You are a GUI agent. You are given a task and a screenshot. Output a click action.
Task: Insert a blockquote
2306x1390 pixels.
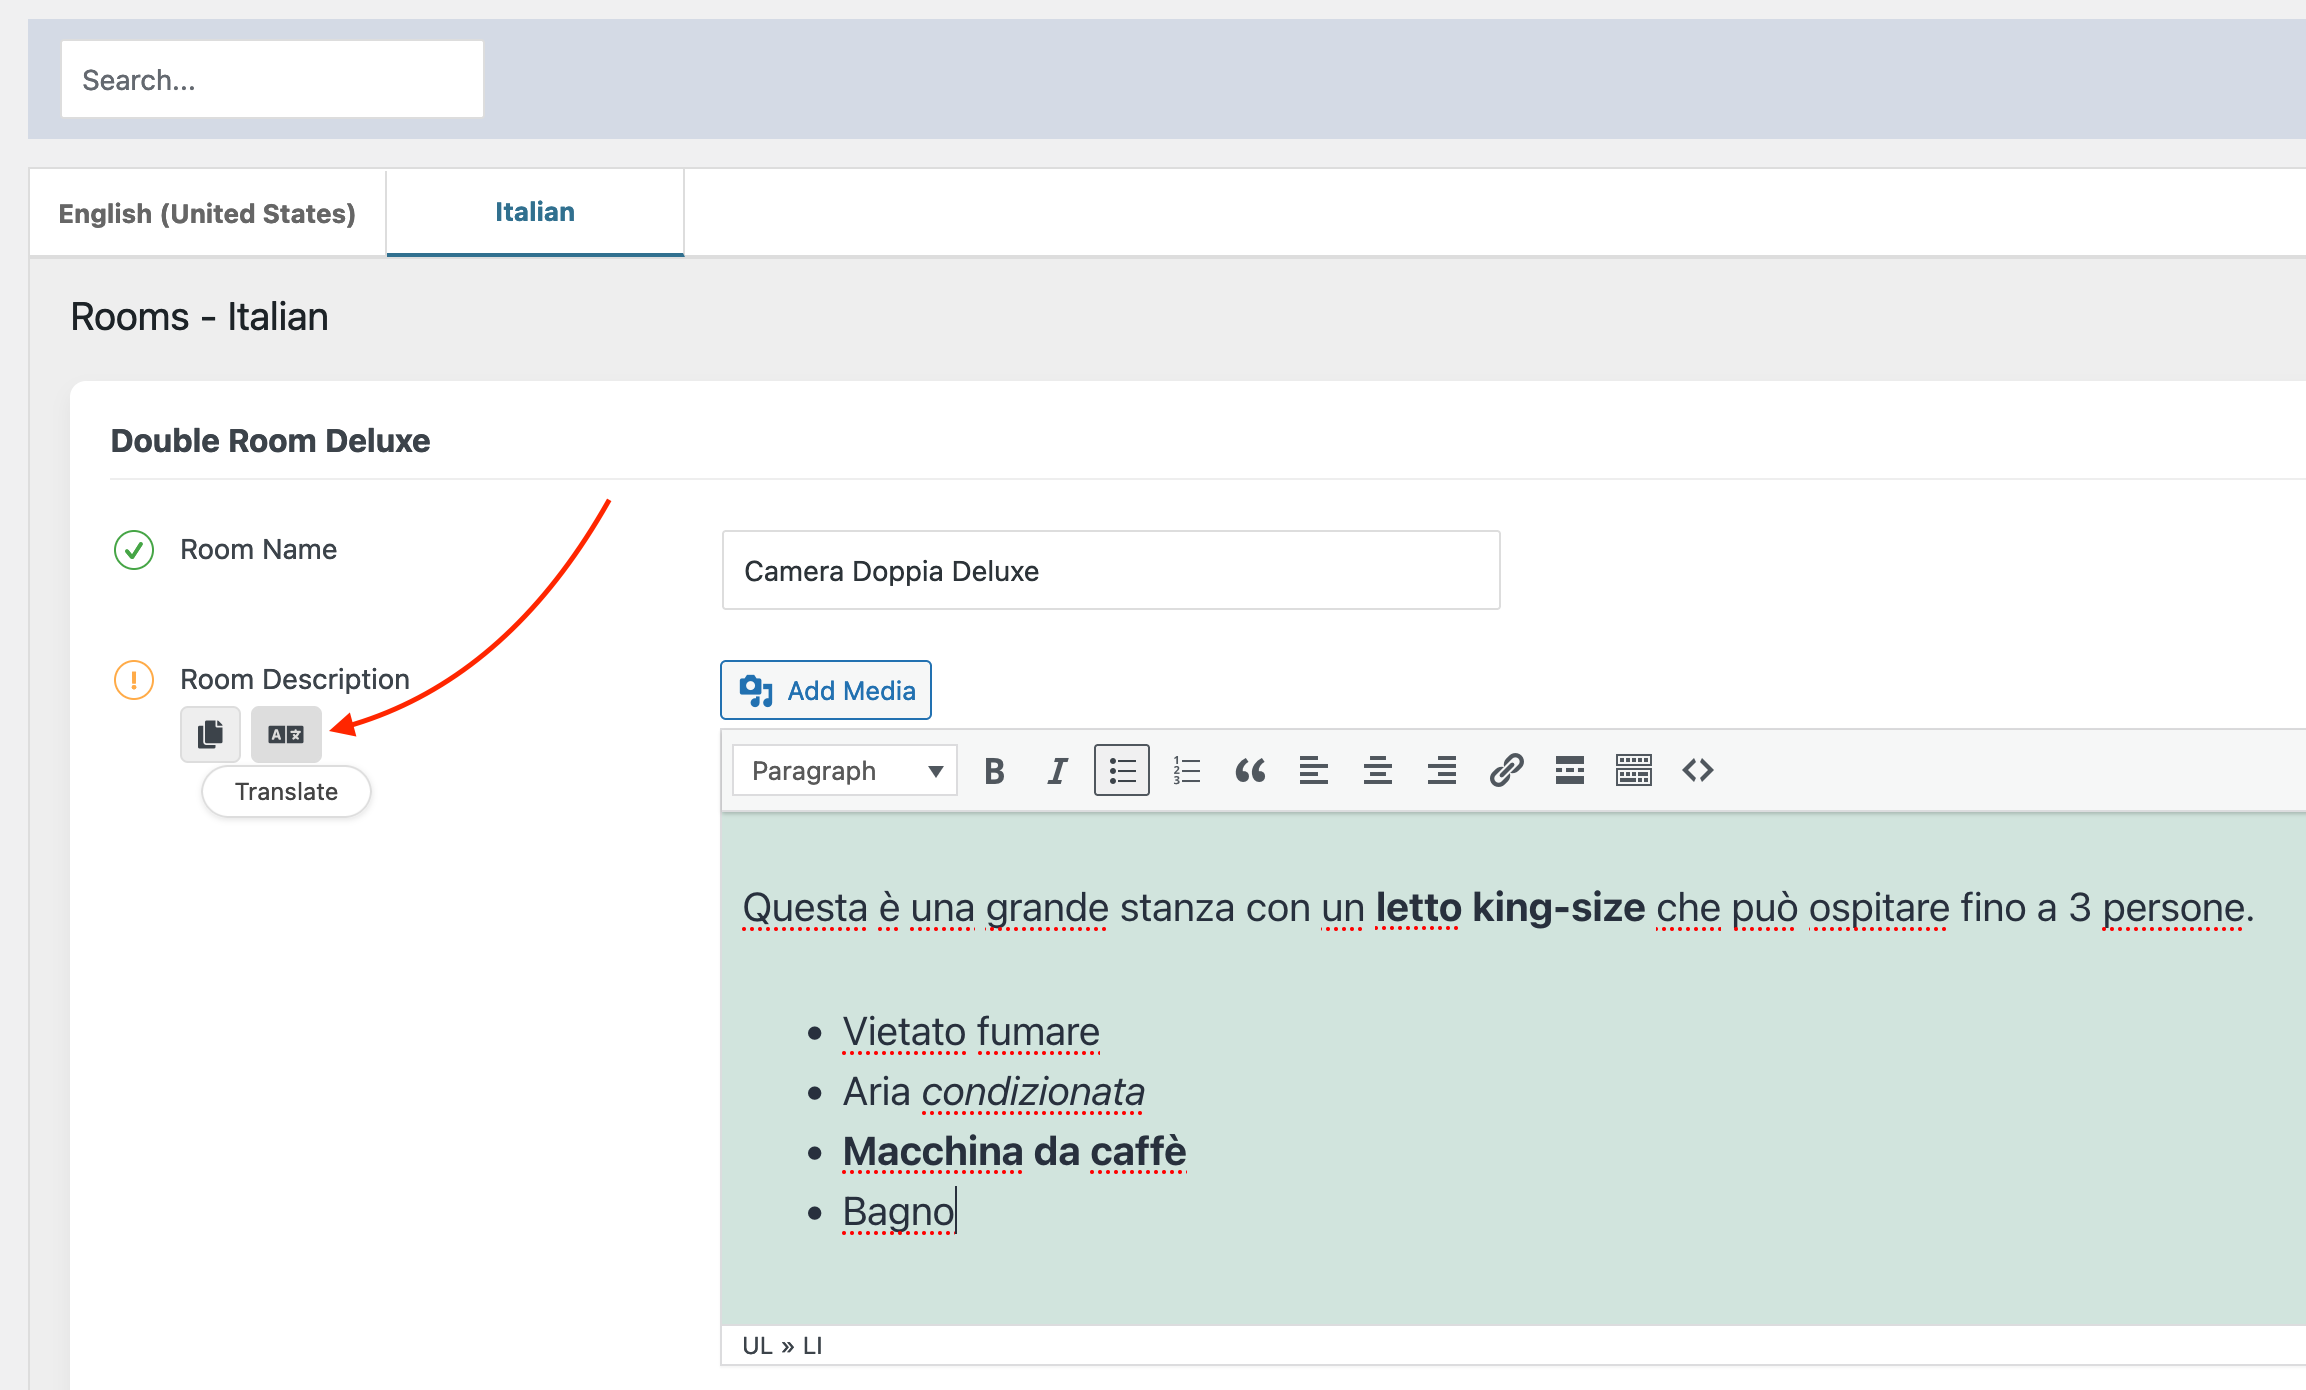[1250, 771]
